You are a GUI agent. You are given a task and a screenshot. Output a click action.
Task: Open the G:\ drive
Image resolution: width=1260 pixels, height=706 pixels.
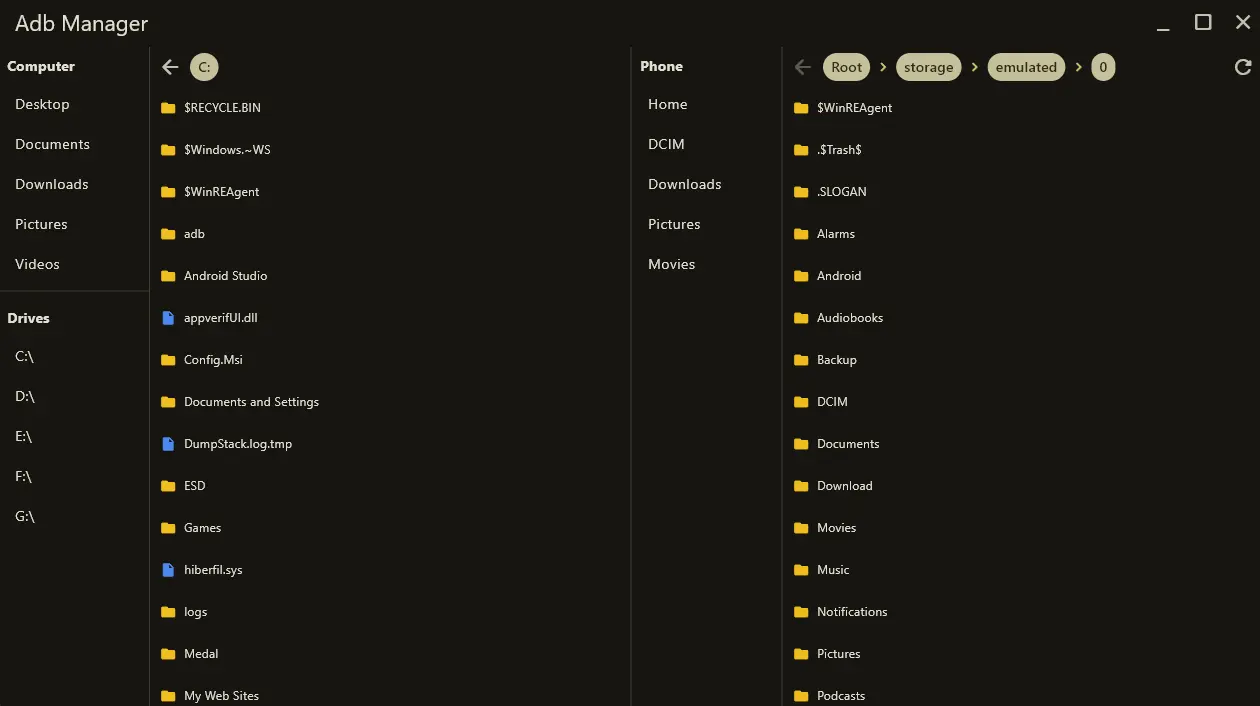tap(25, 516)
